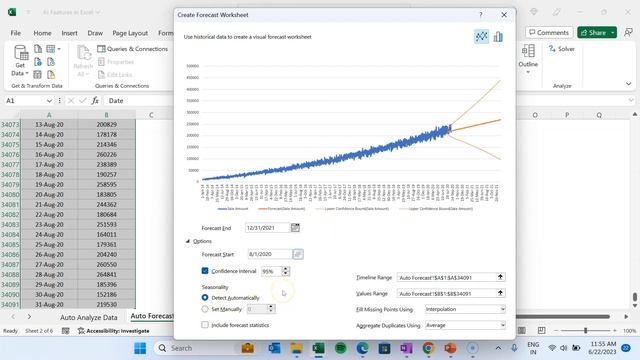
Task: Click the Forecast End date field
Action: (x=267, y=228)
